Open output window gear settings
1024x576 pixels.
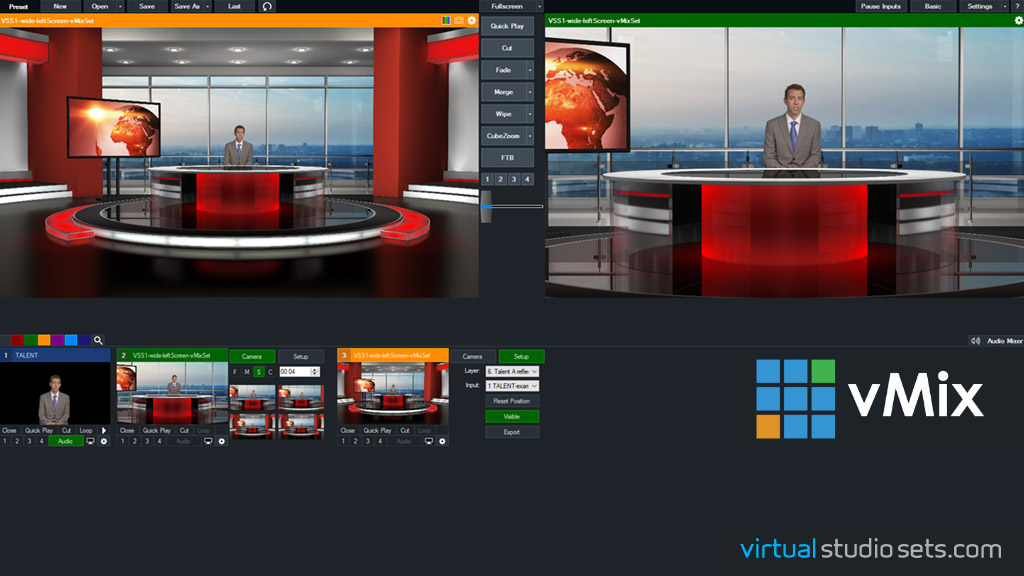pyautogui.click(x=1018, y=21)
